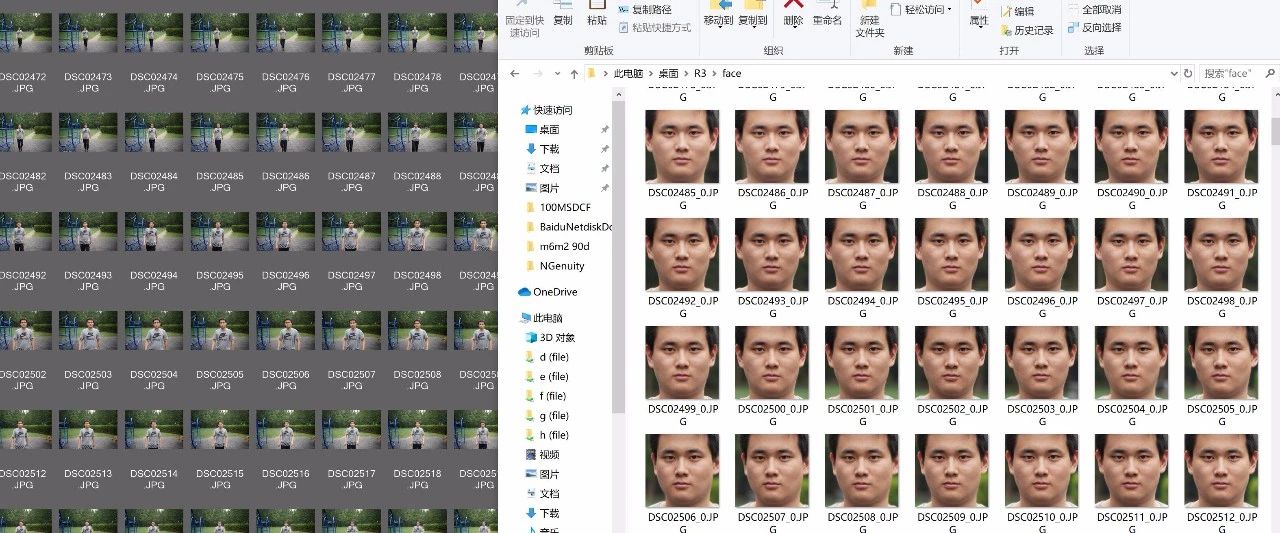Open drive f (file) in sidebar
1280x533 pixels.
coord(547,396)
